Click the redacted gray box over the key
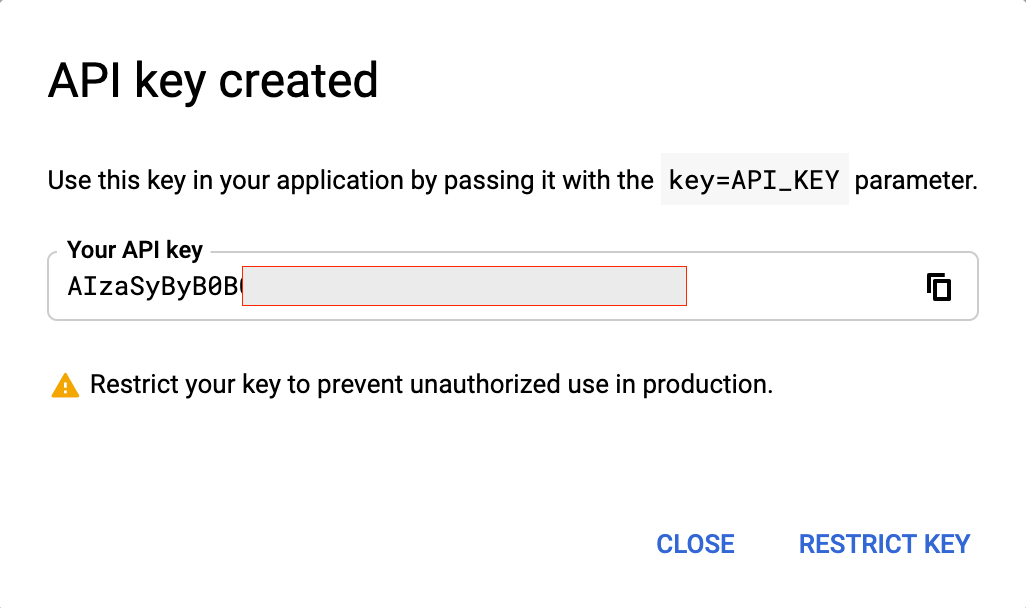This screenshot has width=1026, height=608. point(465,286)
